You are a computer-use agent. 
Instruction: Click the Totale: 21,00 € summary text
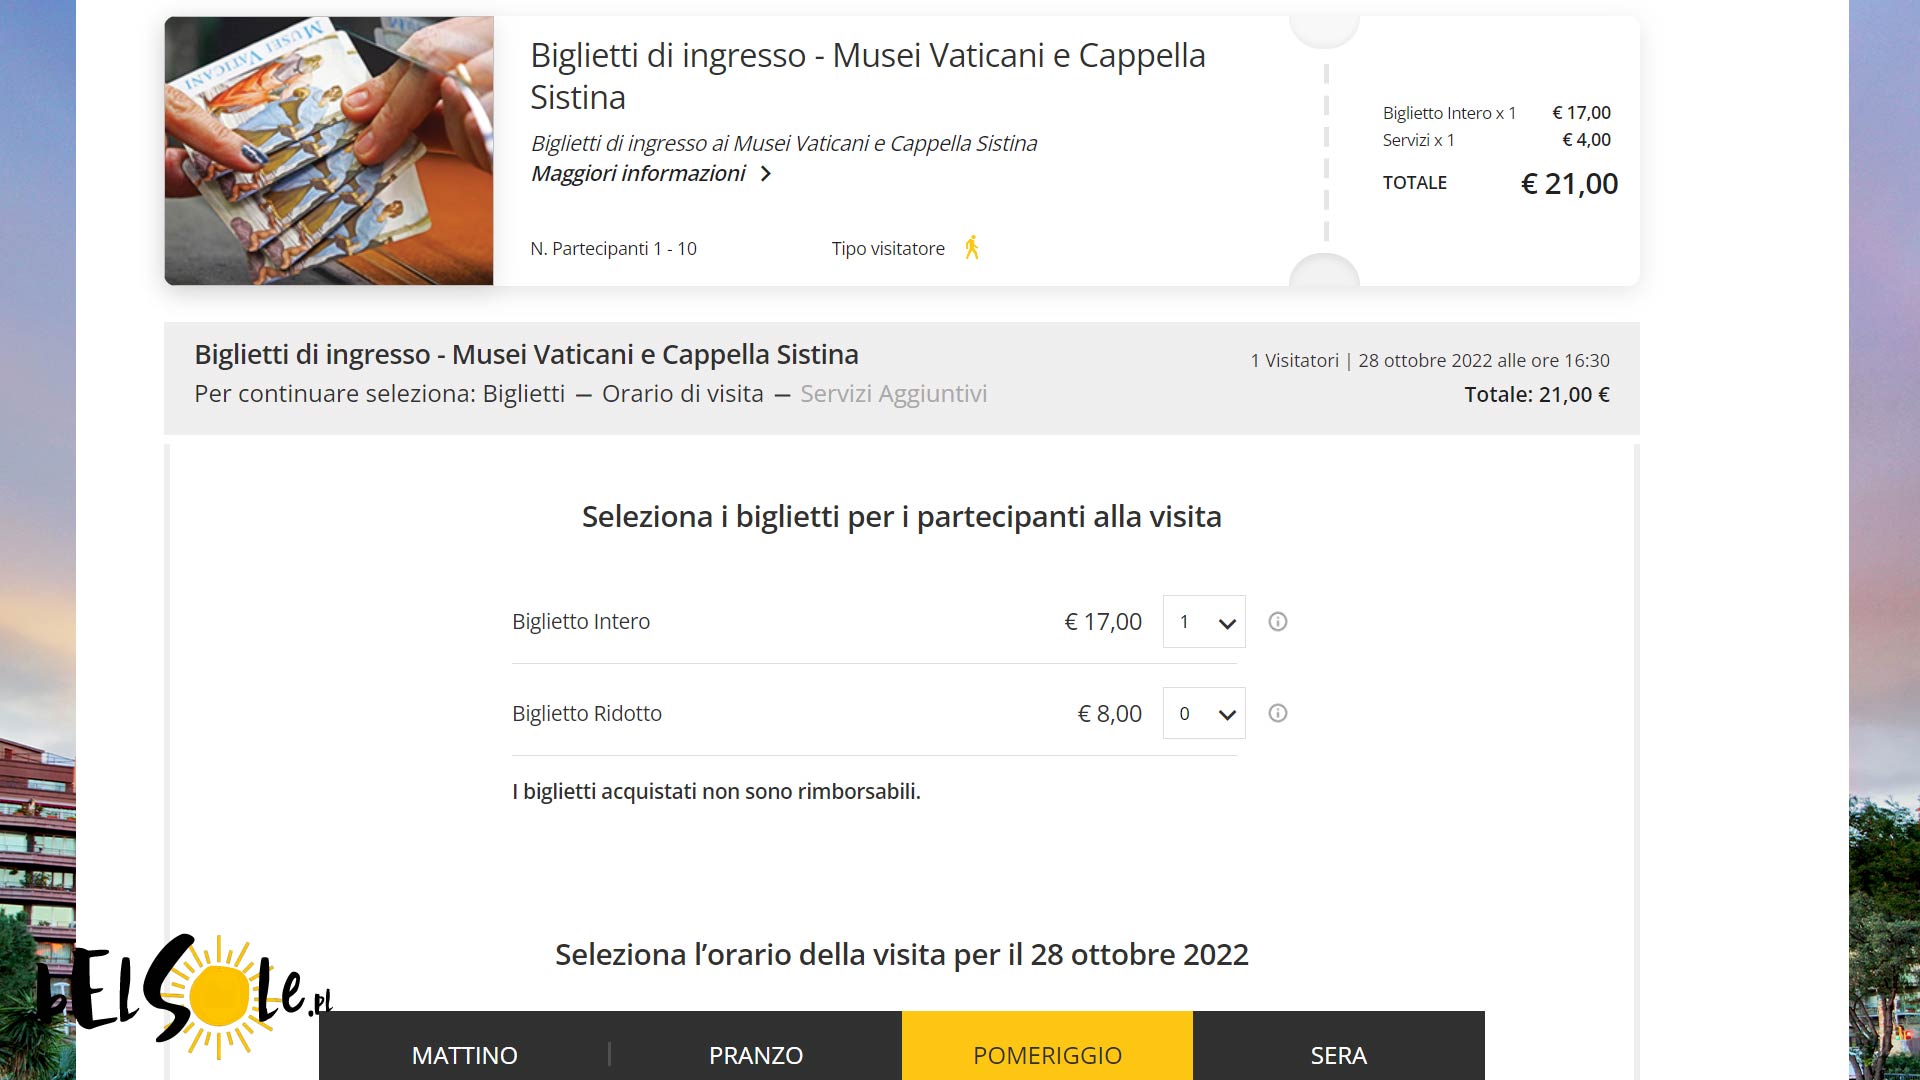(x=1537, y=395)
